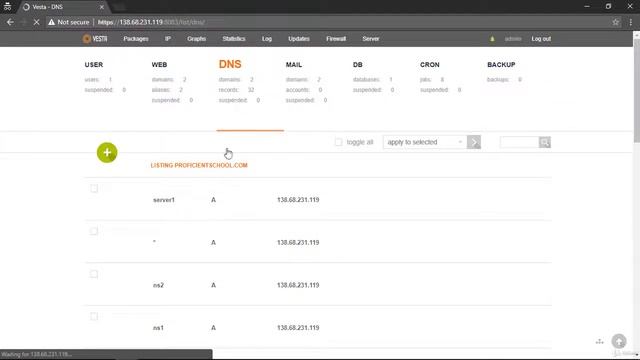The image size is (640, 360).
Task: Open the IP menu
Action: pos(168,39)
